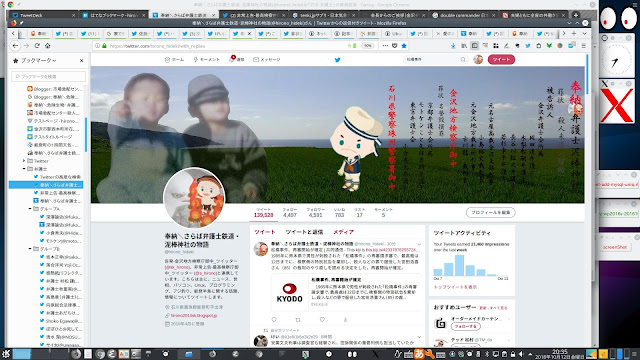Viewport: 640px width, 360px height.
Task: Collapse the 弁護士 bookmark folder
Action: click(x=24, y=169)
